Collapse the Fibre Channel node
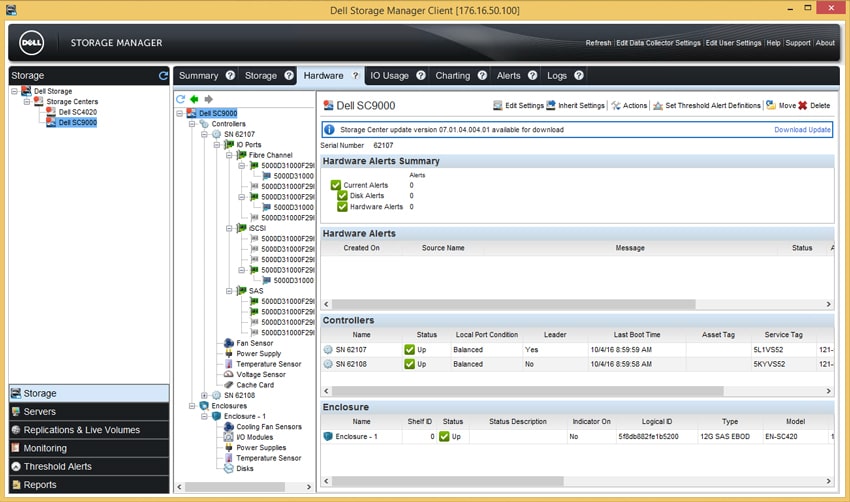Viewport: 850px width, 502px height. pos(229,155)
